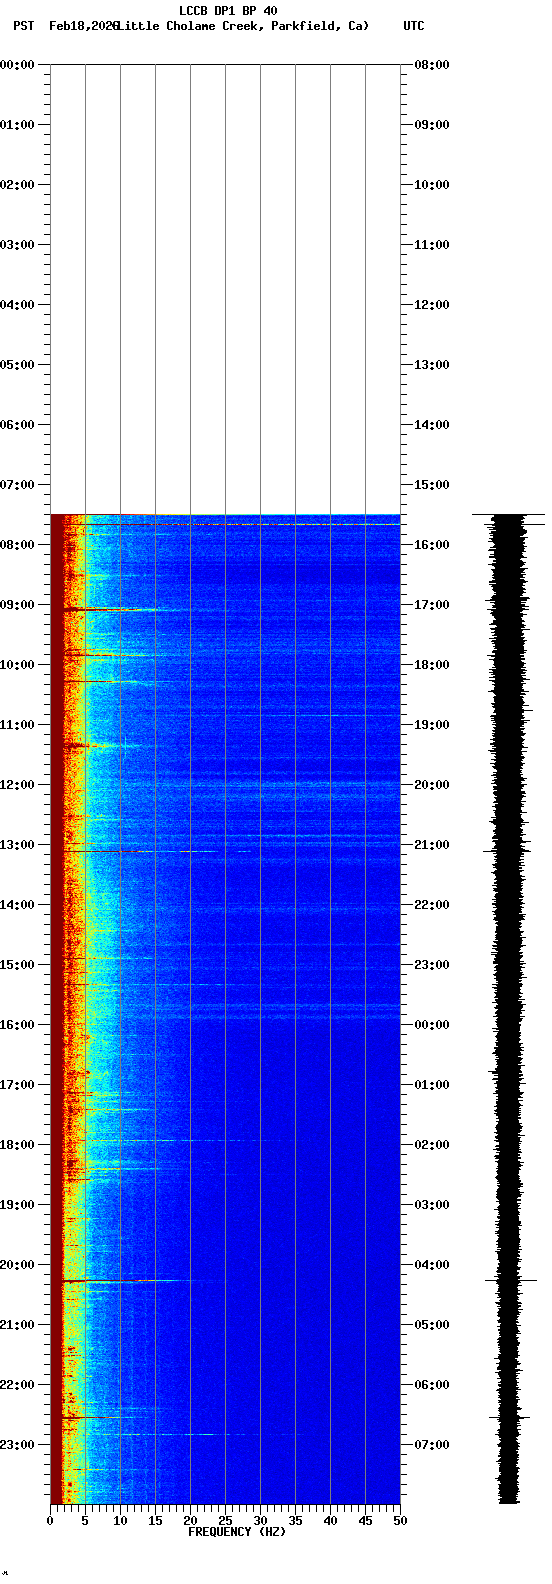Click the PST '12:00' time label
Viewport: 552px width, 1584px height.
point(17,785)
